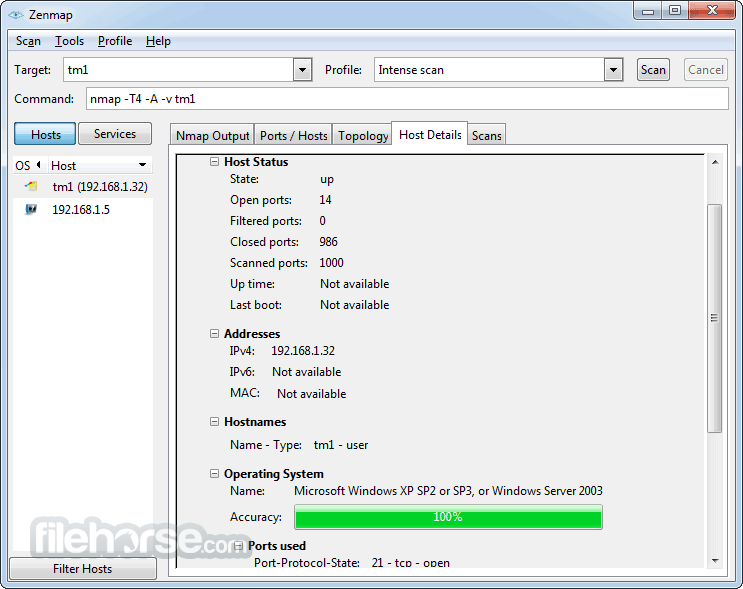Click the Up time Not available value

click(x=354, y=283)
